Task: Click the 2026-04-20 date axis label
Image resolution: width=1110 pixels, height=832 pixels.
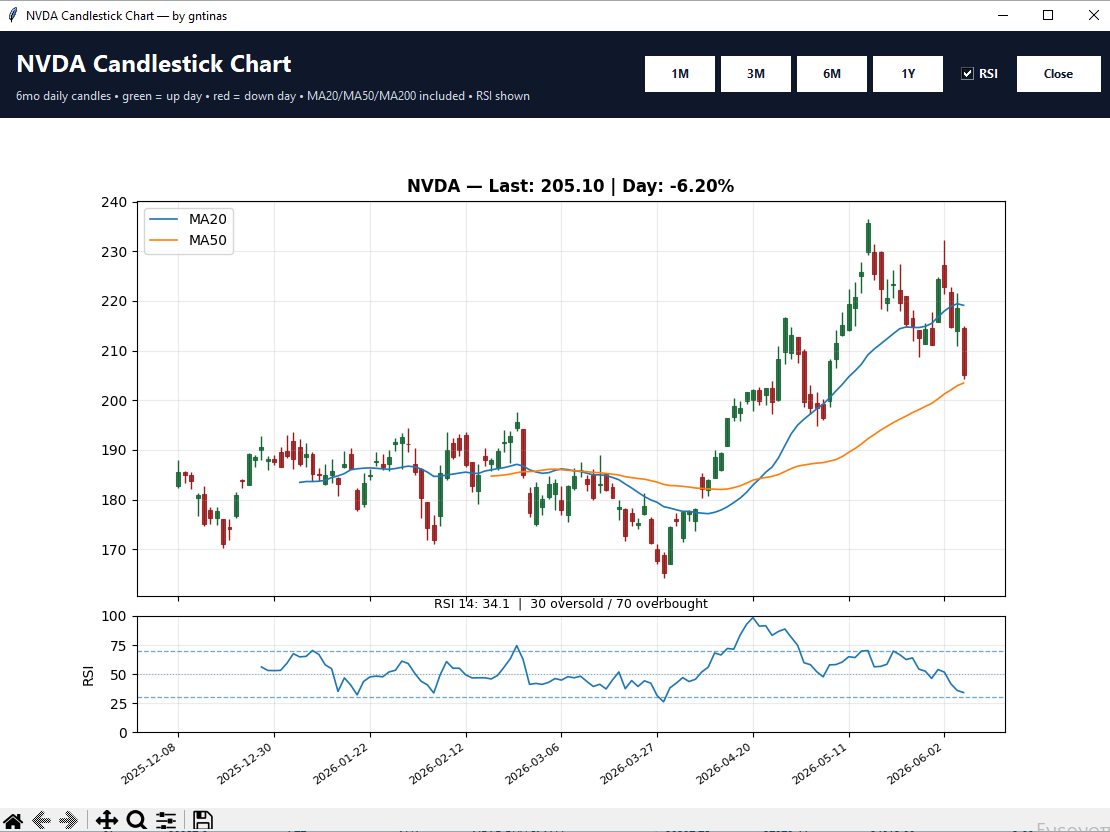Action: 723,765
